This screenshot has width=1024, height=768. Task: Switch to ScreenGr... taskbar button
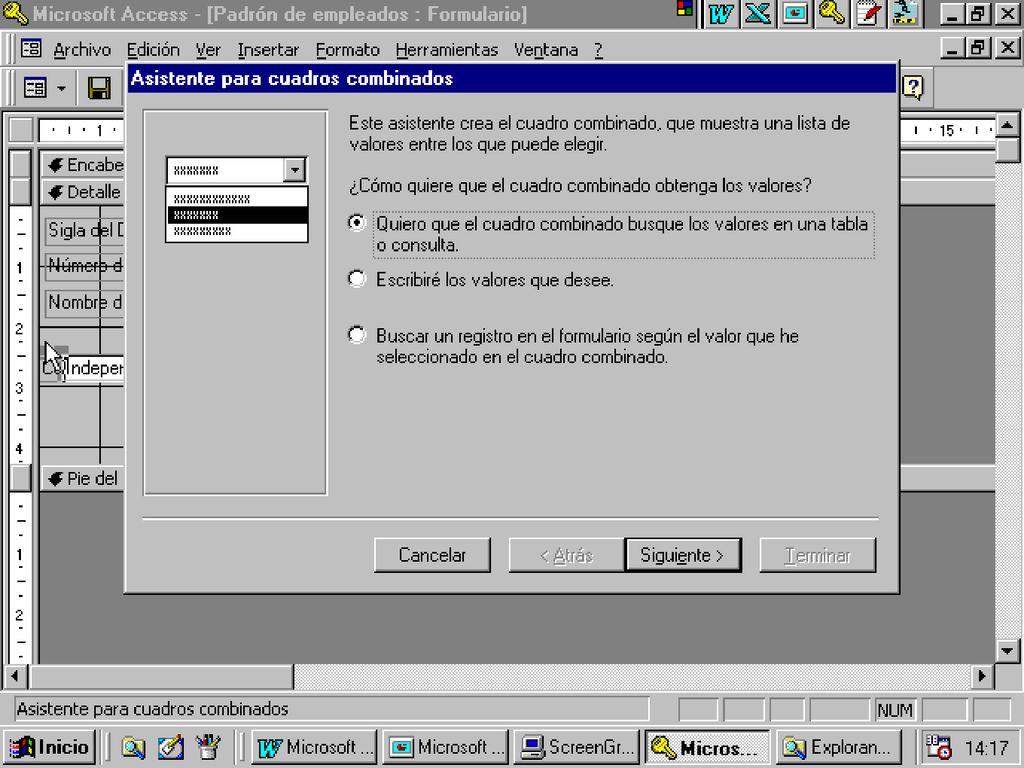[x=578, y=748]
